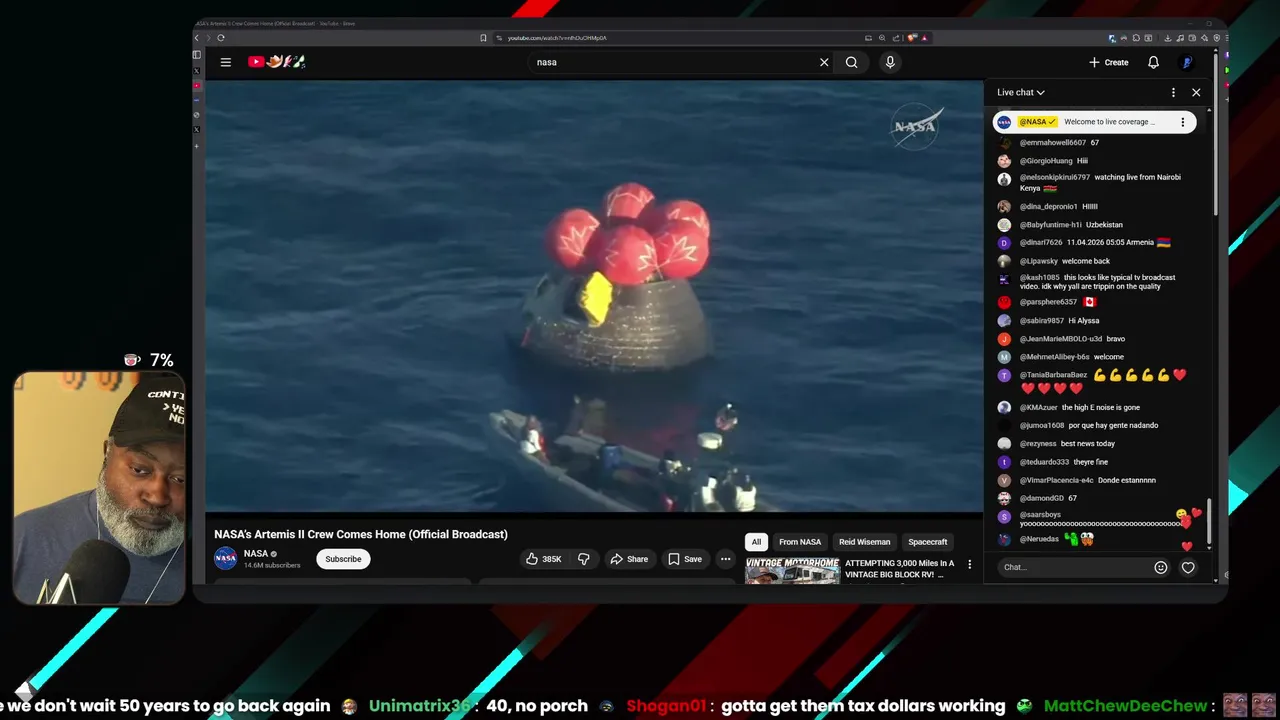Share the video

(x=629, y=559)
